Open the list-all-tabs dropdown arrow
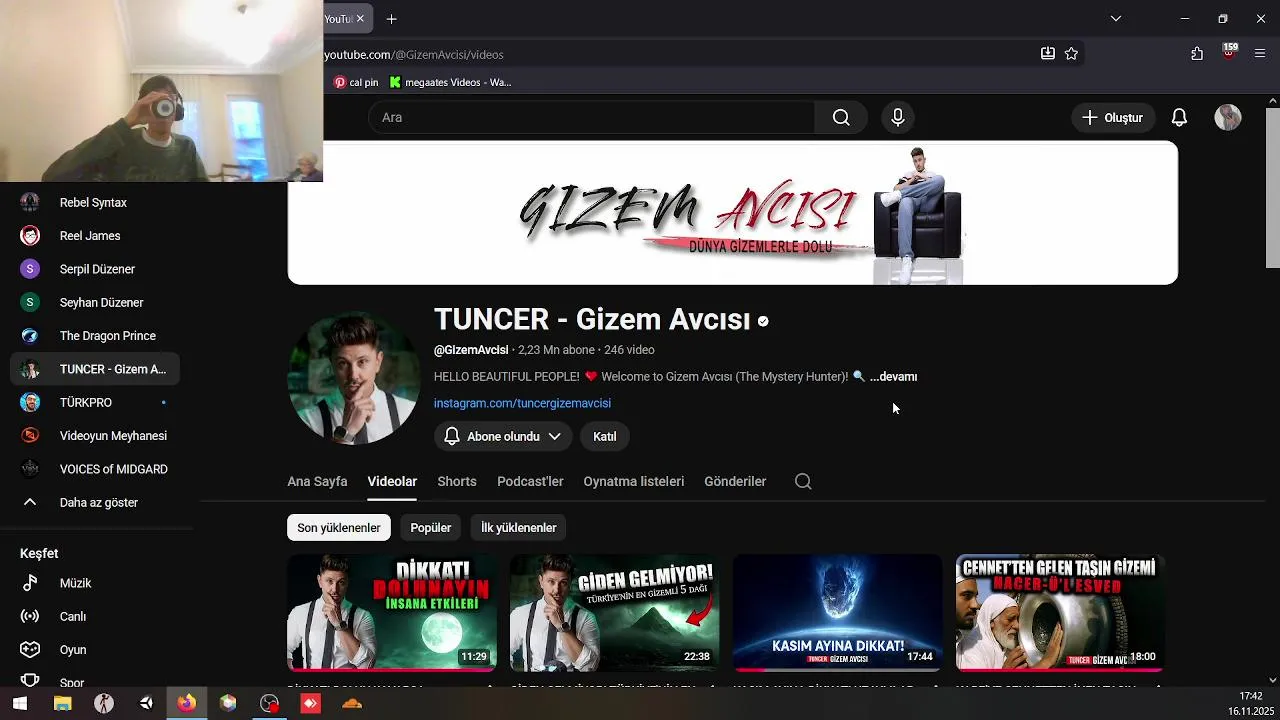1280x720 pixels. pos(1116,18)
